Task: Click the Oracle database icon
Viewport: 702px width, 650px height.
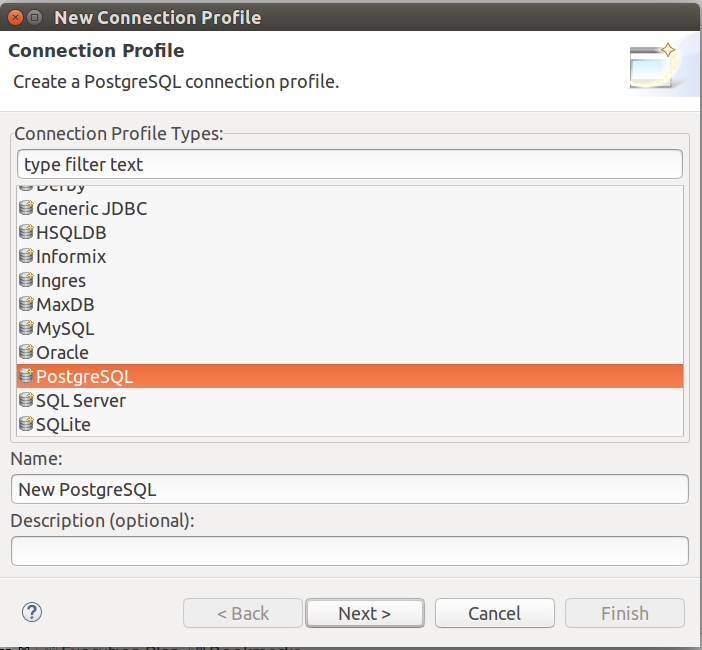Action: pos(26,352)
